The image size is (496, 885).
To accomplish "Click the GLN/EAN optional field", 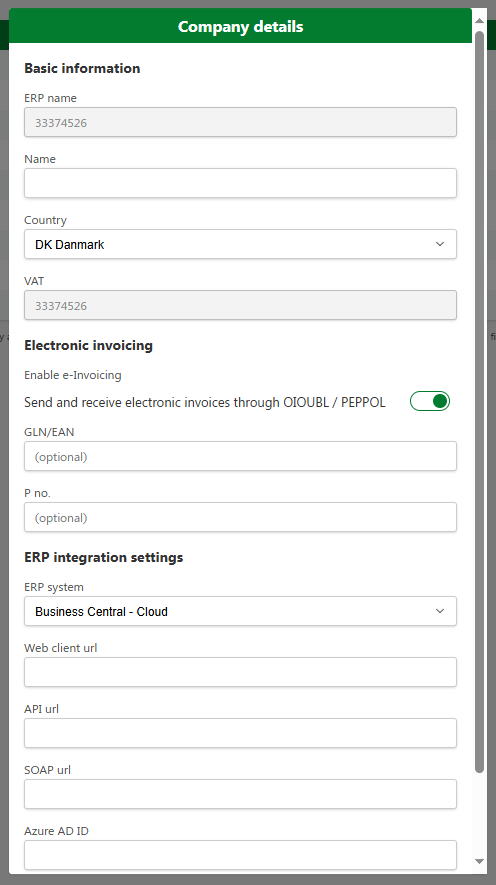I will tap(240, 457).
